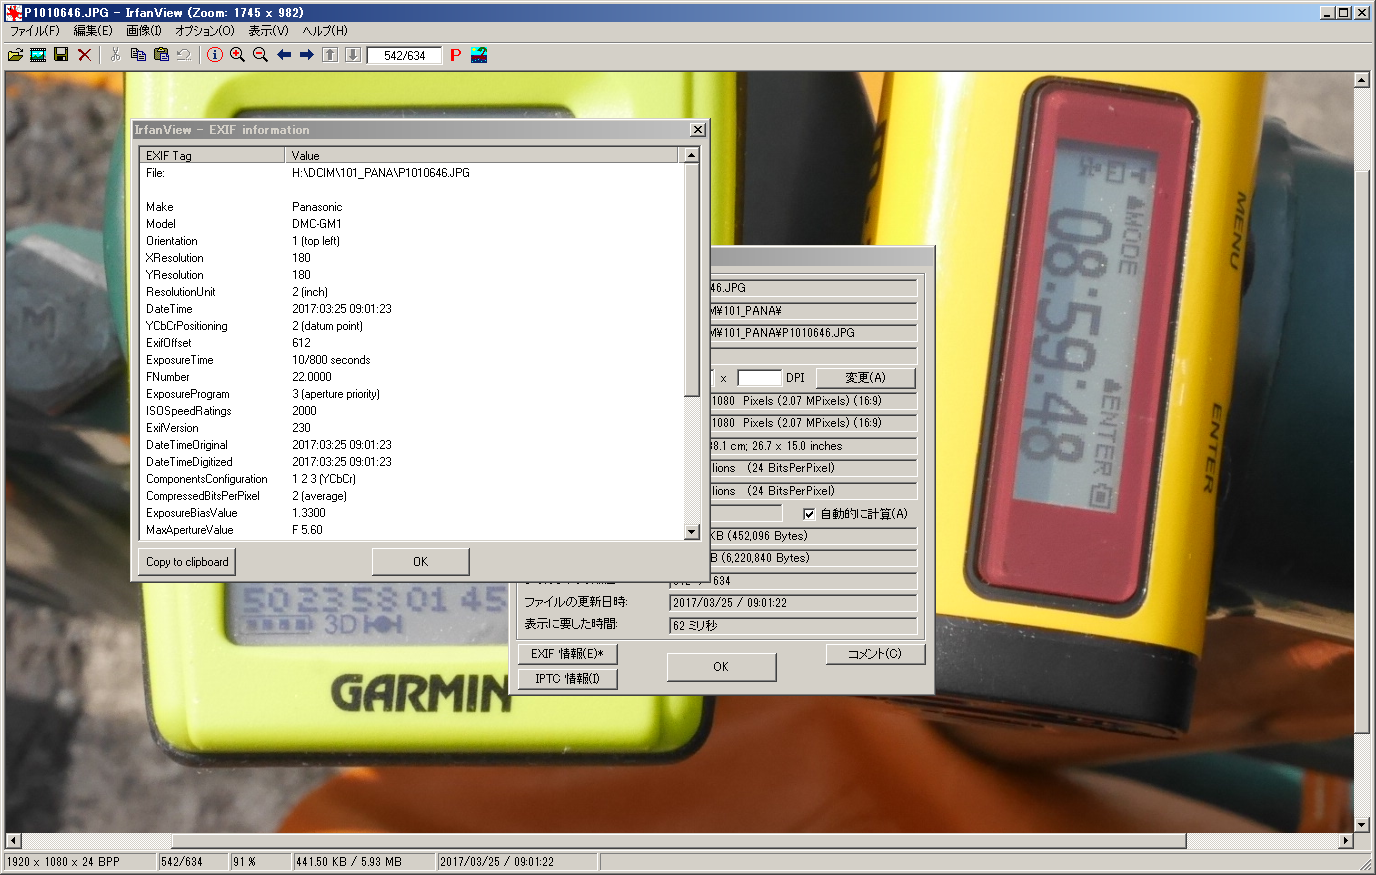This screenshot has height=875, width=1376.
Task: Click the IPTC 情報(I) button
Action: [x=567, y=679]
